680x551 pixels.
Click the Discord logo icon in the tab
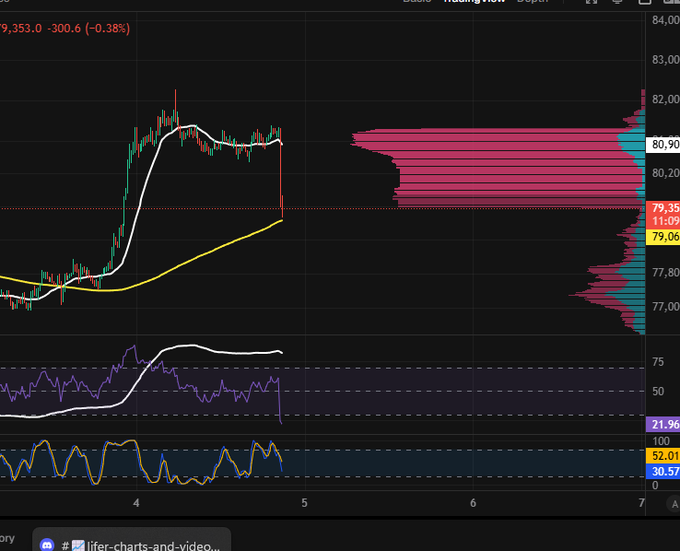click(47, 544)
